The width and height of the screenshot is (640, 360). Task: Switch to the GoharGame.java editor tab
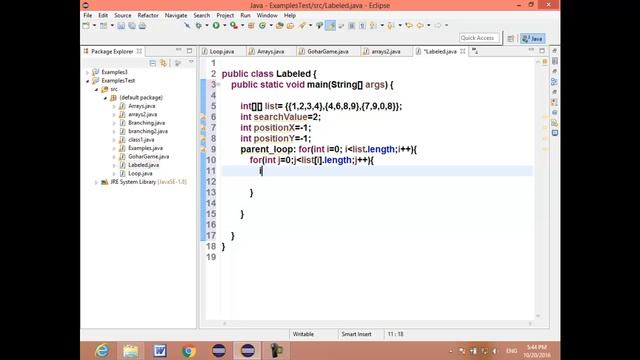[x=328, y=51]
